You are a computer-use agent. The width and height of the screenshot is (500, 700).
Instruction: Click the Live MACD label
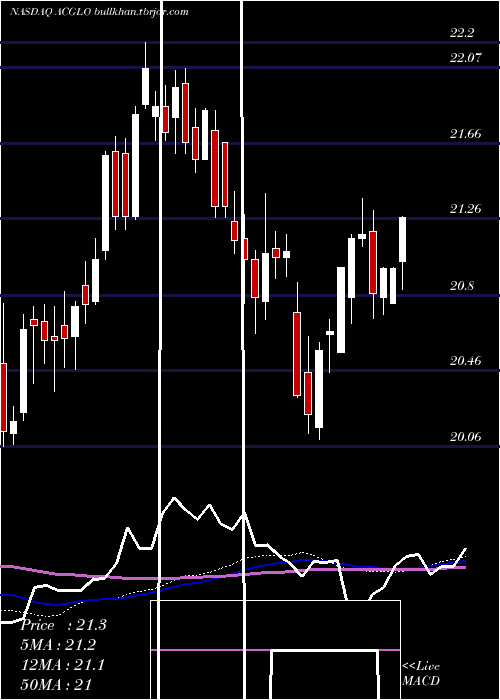[421, 673]
